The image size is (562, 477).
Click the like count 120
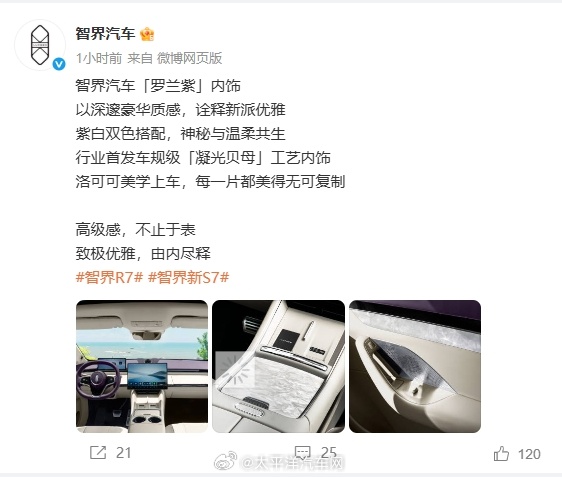click(529, 454)
